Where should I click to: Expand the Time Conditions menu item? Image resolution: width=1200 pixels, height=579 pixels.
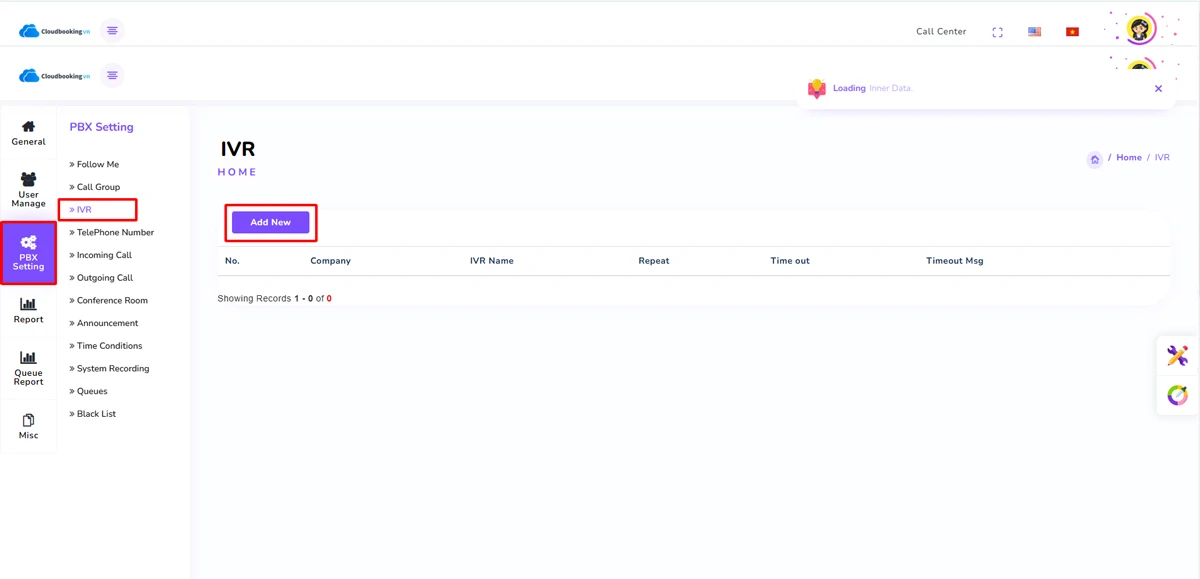[x=109, y=346]
